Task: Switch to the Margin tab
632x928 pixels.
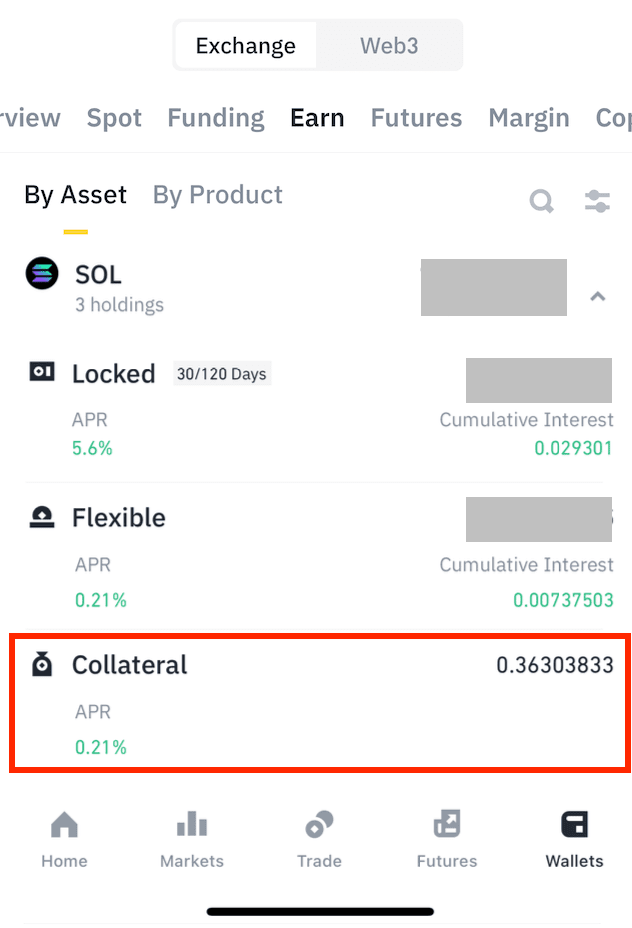Action: (529, 118)
